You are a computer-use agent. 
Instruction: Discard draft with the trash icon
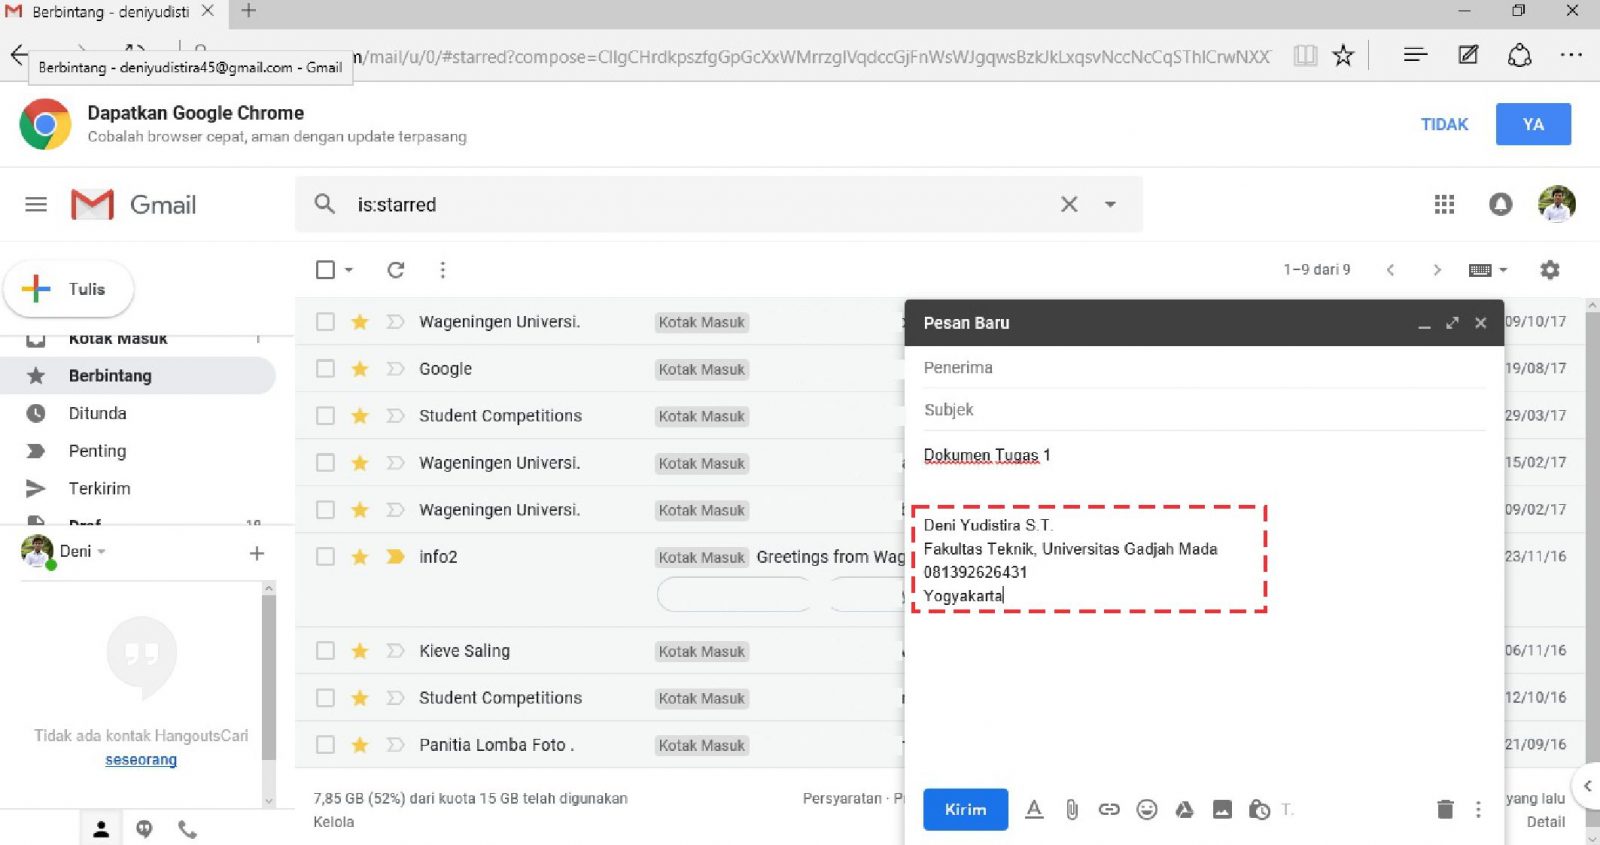pos(1445,810)
